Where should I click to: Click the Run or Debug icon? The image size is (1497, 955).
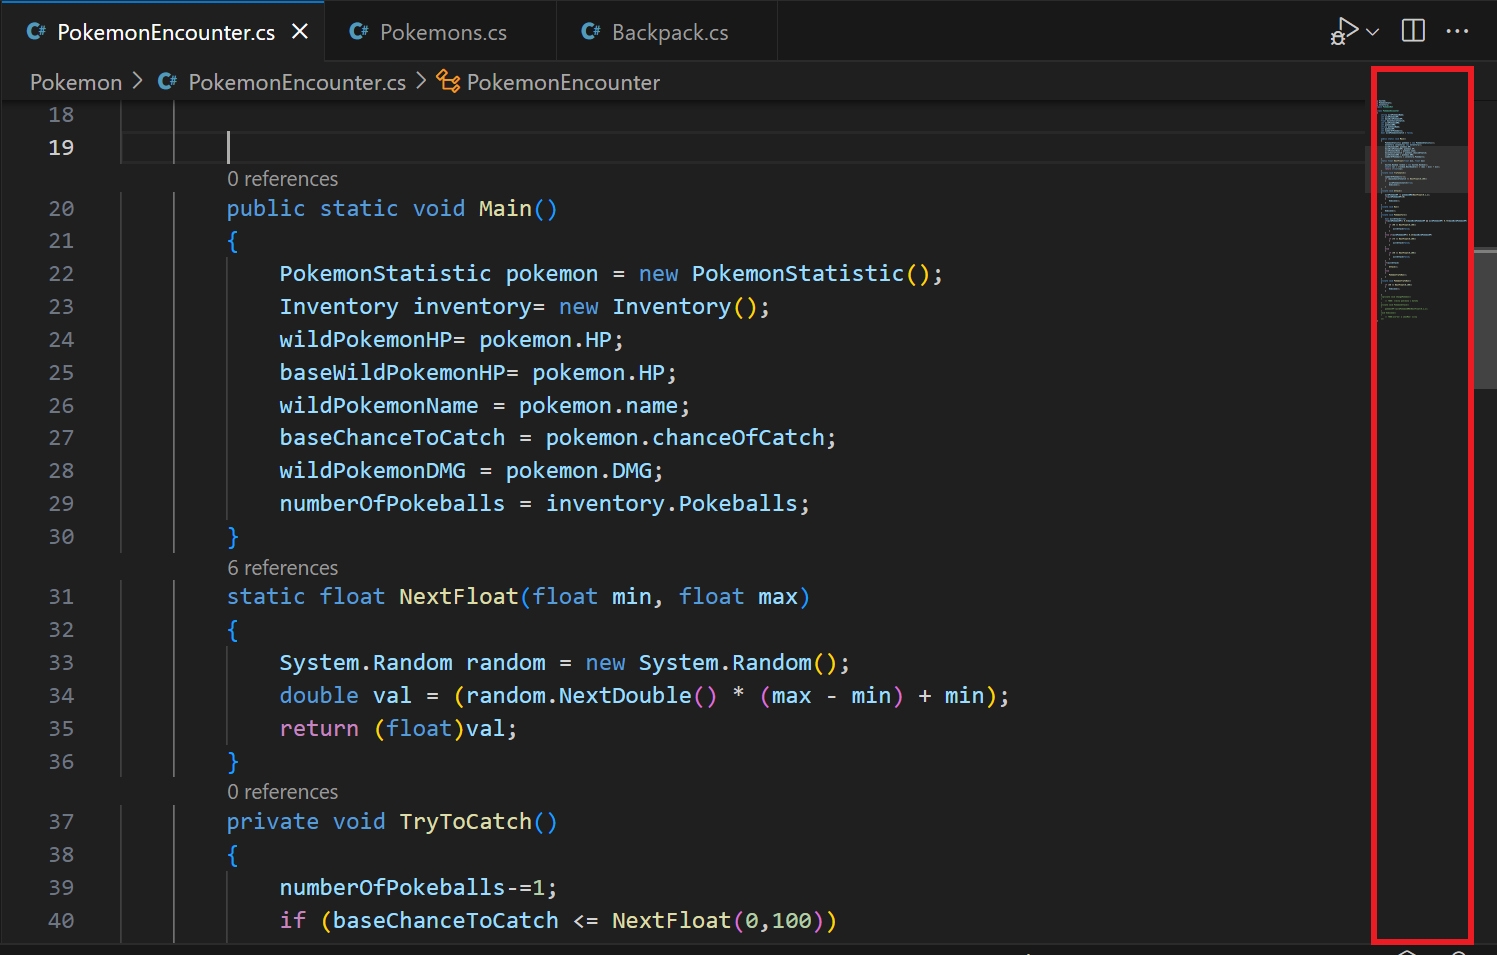coord(1344,30)
